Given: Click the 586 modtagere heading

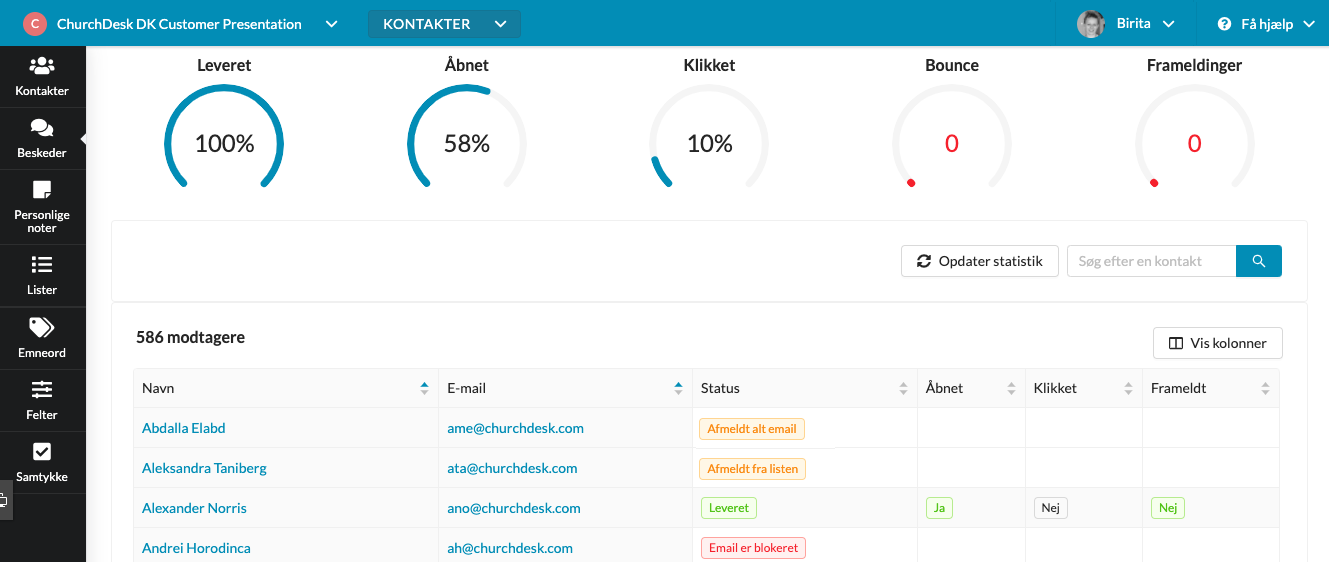Looking at the screenshot, I should point(190,337).
